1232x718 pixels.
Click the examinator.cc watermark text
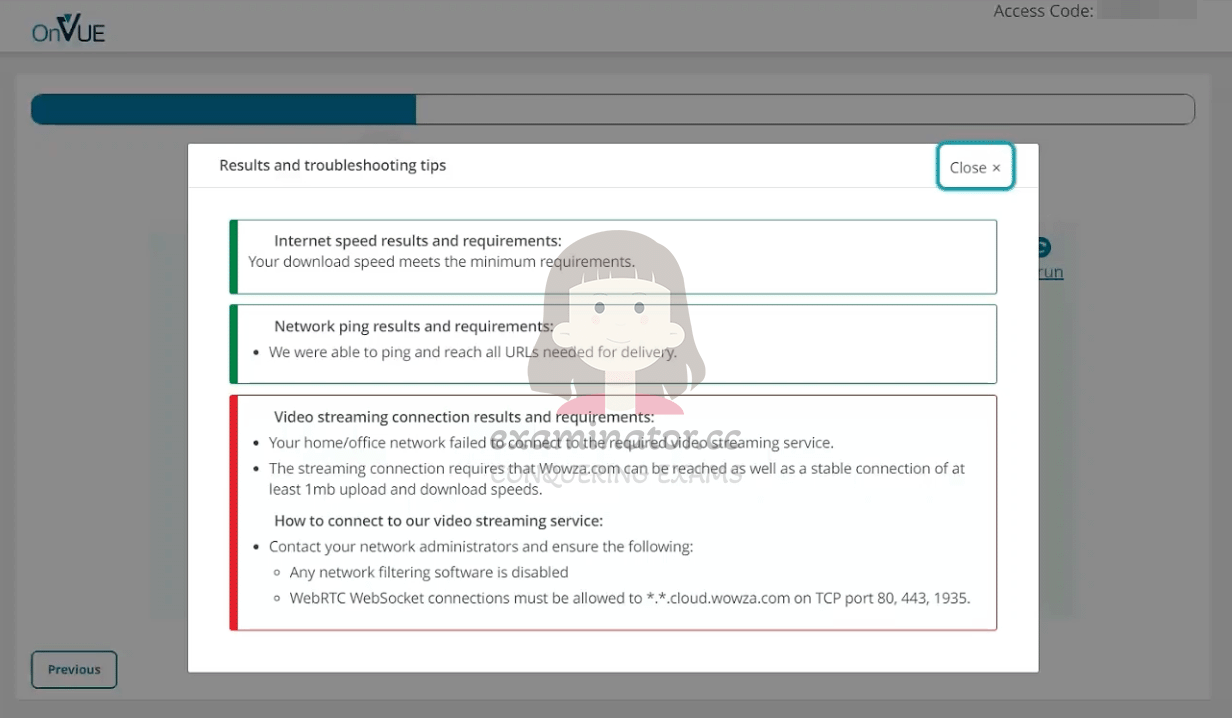pyautogui.click(x=616, y=438)
